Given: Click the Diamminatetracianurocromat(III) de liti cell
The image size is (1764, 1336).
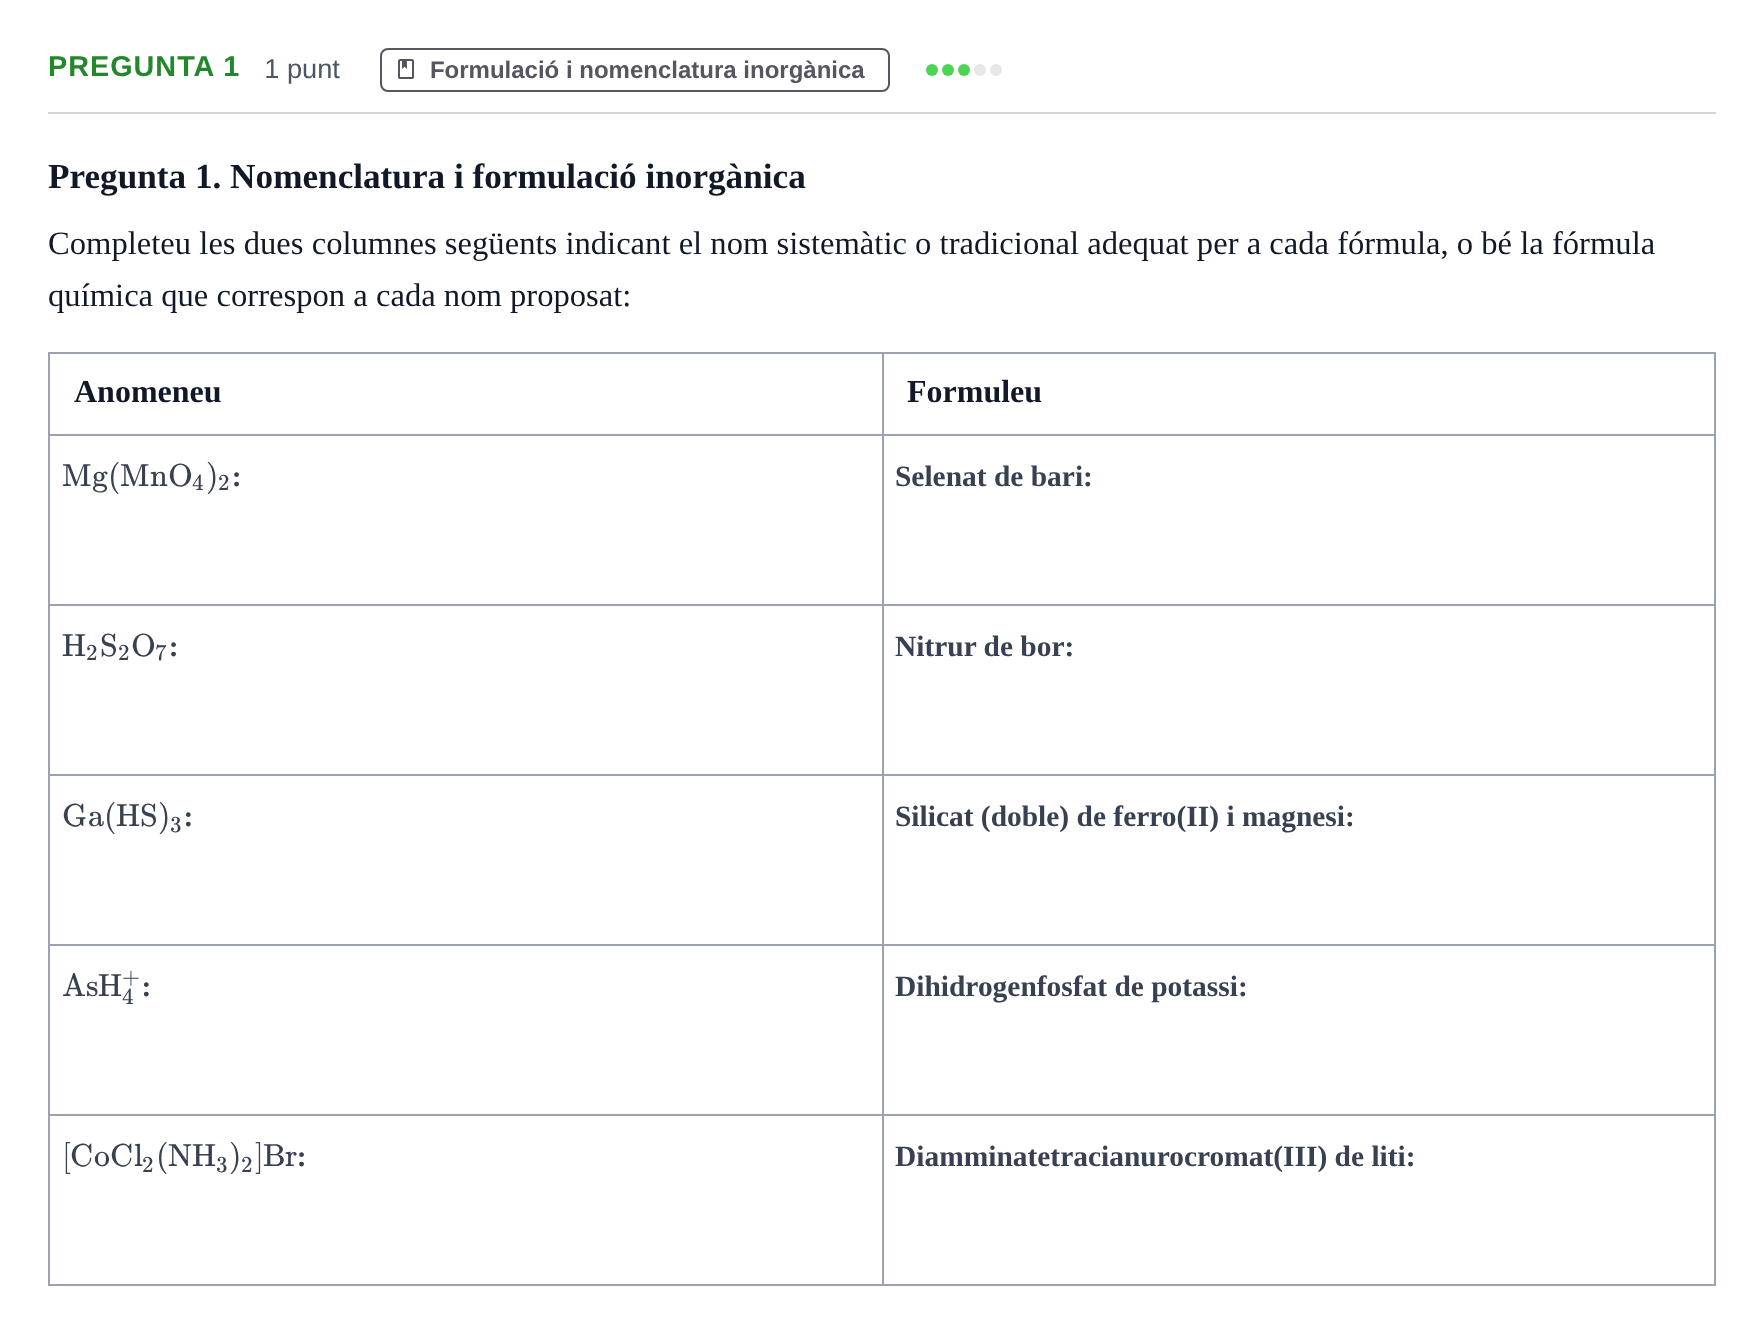Looking at the screenshot, I should [x=1299, y=1200].
